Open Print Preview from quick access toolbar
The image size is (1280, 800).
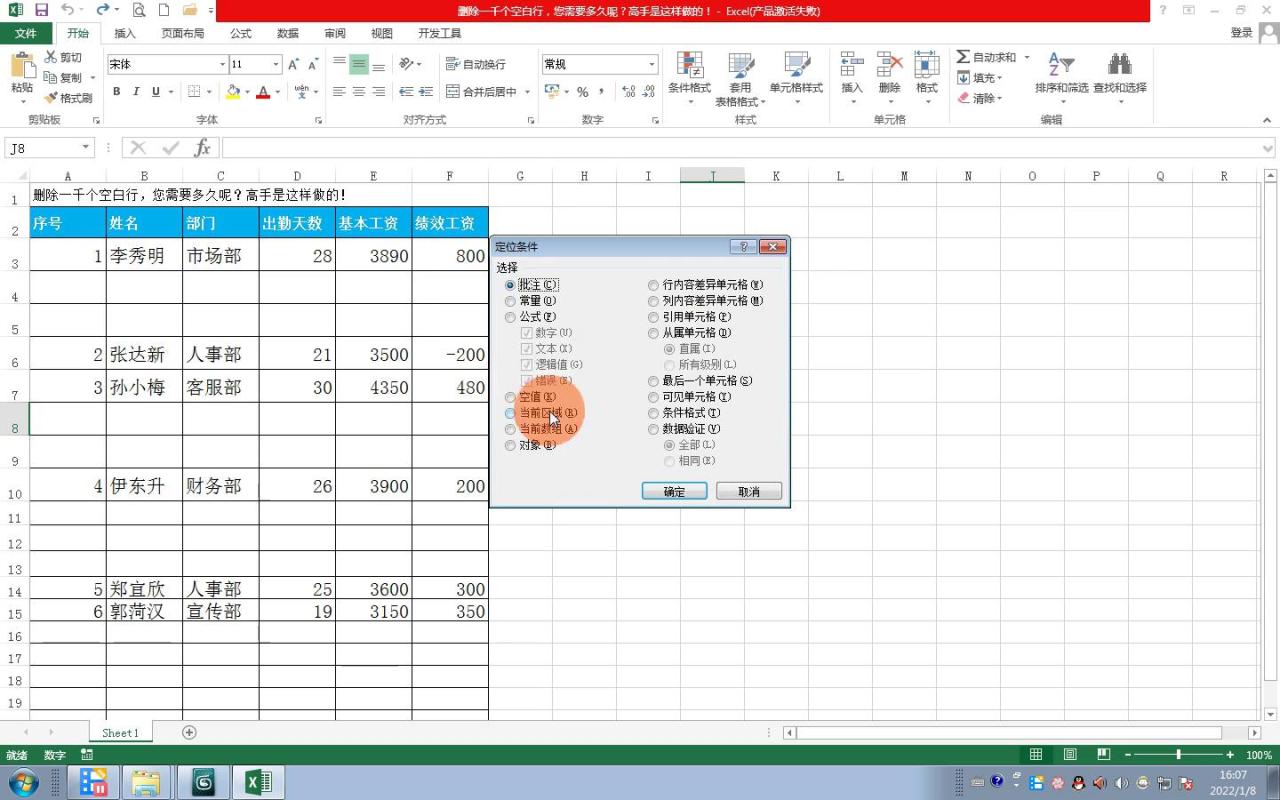tap(139, 10)
